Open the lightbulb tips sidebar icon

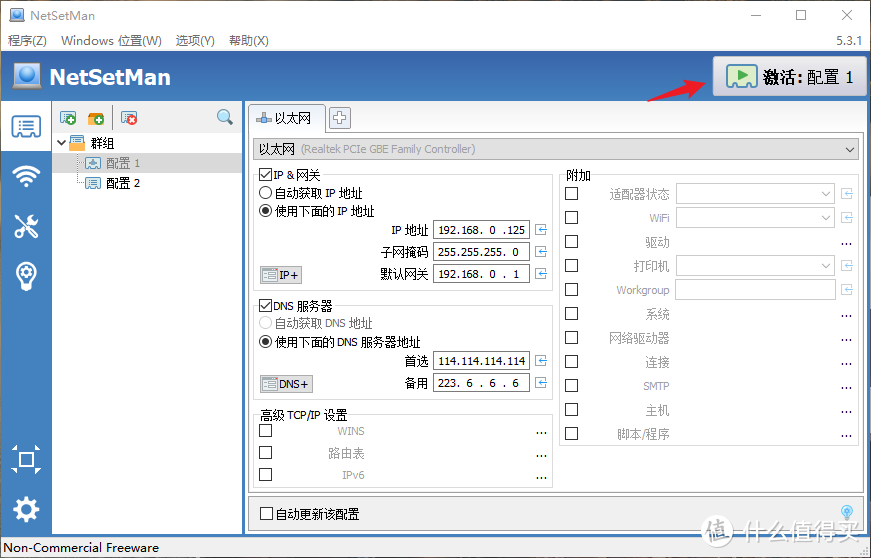tap(26, 276)
